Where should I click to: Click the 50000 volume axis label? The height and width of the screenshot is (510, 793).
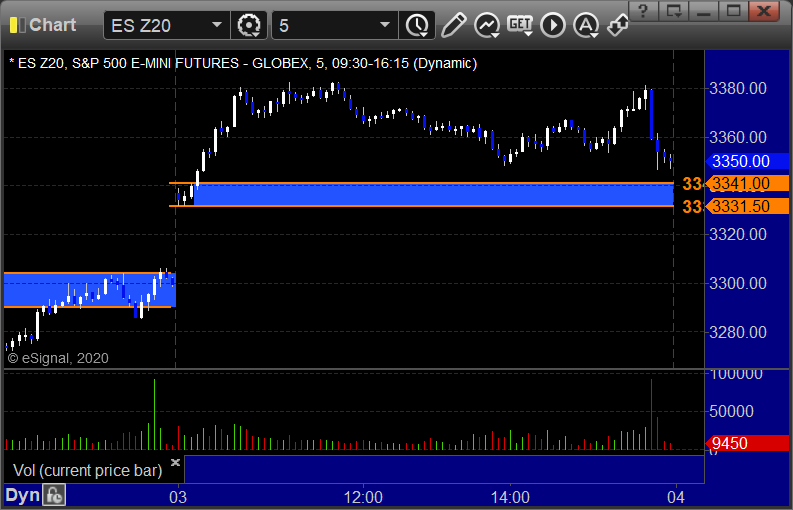click(731, 411)
